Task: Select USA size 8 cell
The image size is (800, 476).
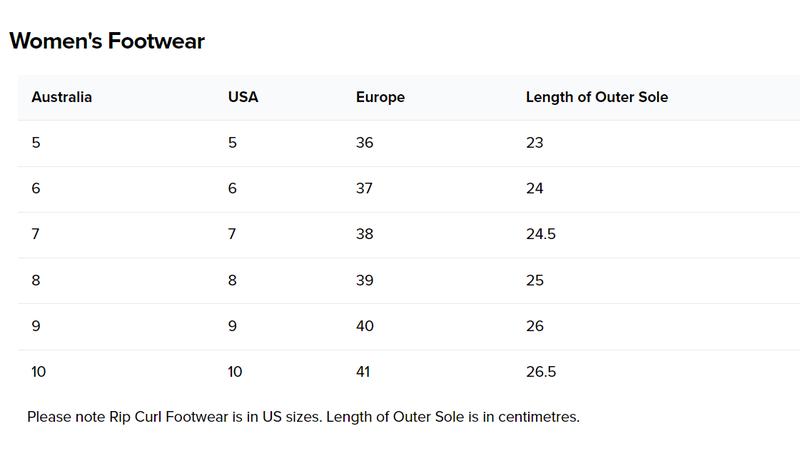Action: click(x=232, y=280)
